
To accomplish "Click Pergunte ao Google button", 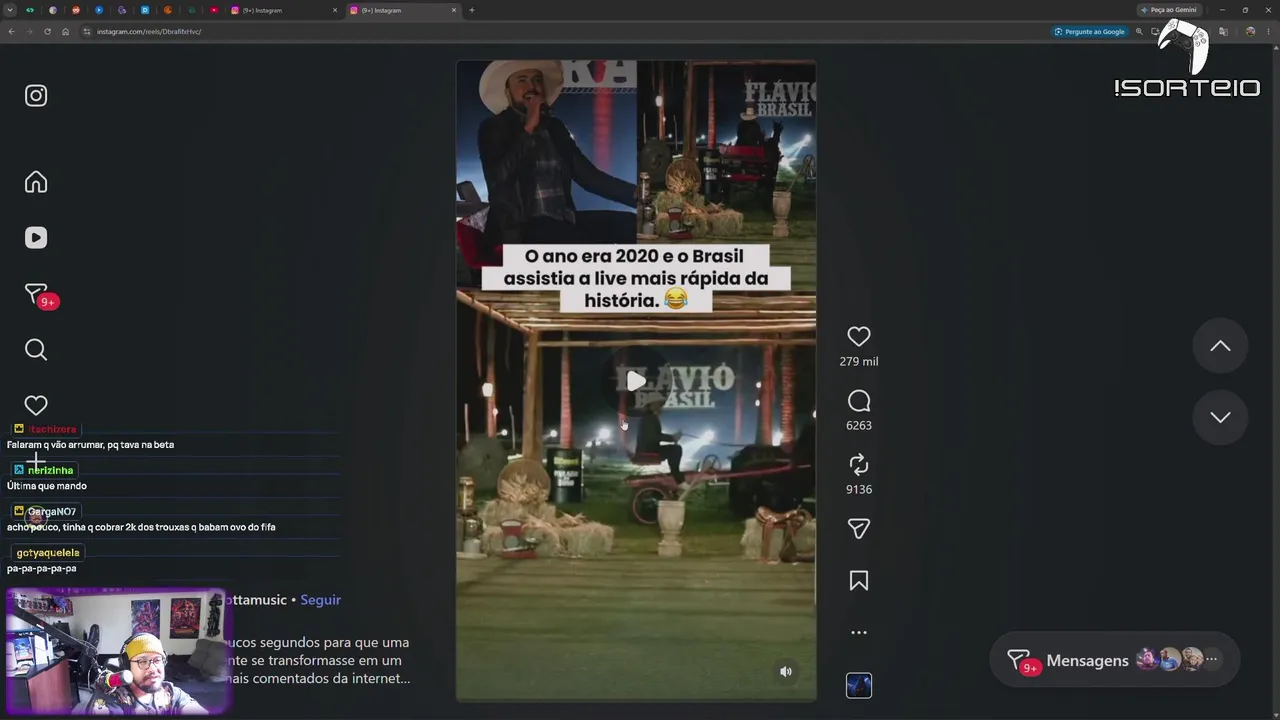I will point(1090,31).
